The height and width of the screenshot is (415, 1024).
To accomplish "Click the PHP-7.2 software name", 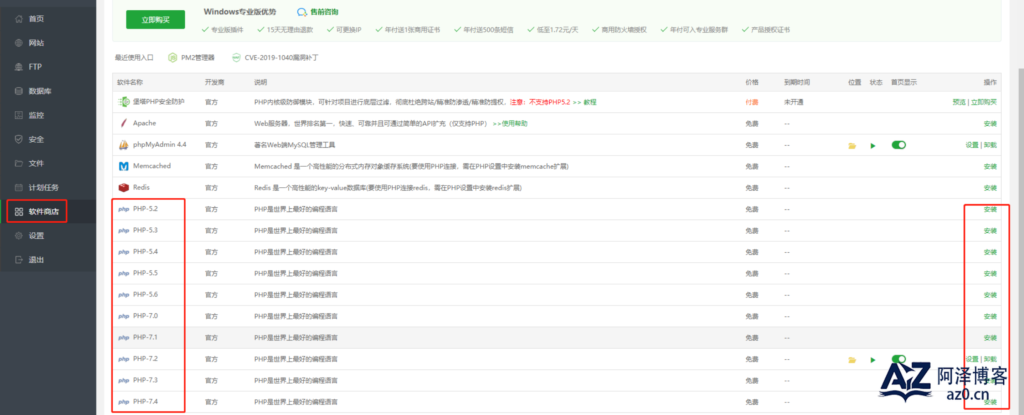I will point(146,359).
